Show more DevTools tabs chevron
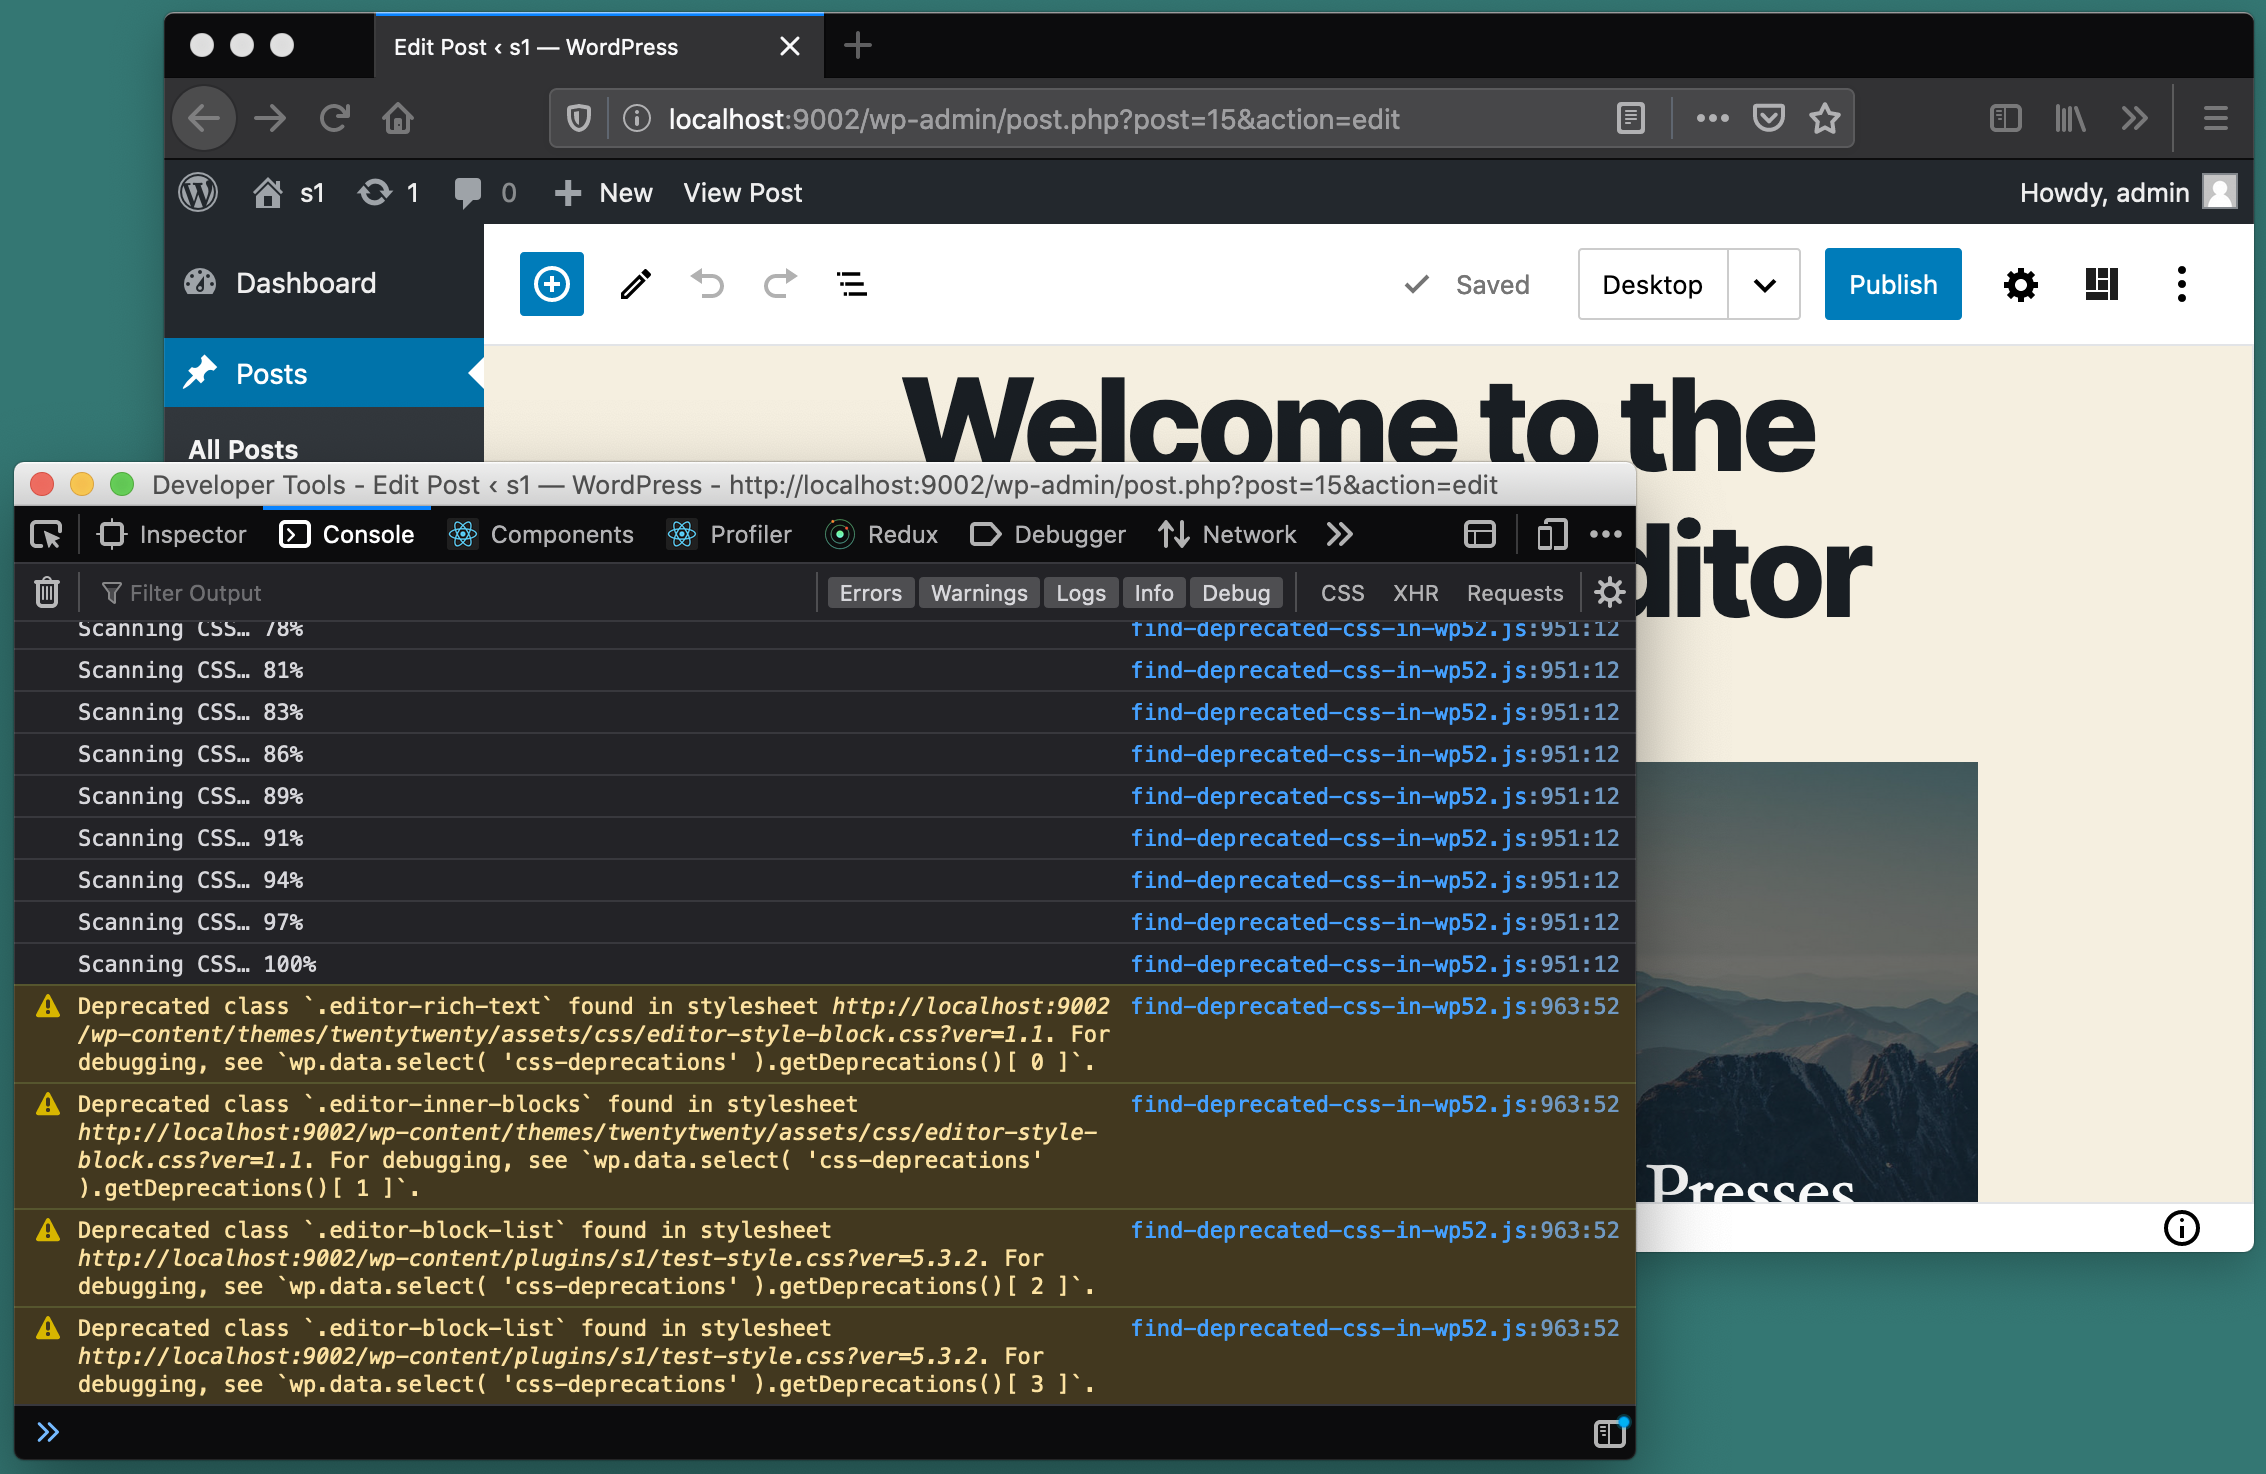The width and height of the screenshot is (2266, 1474). pos(1340,535)
